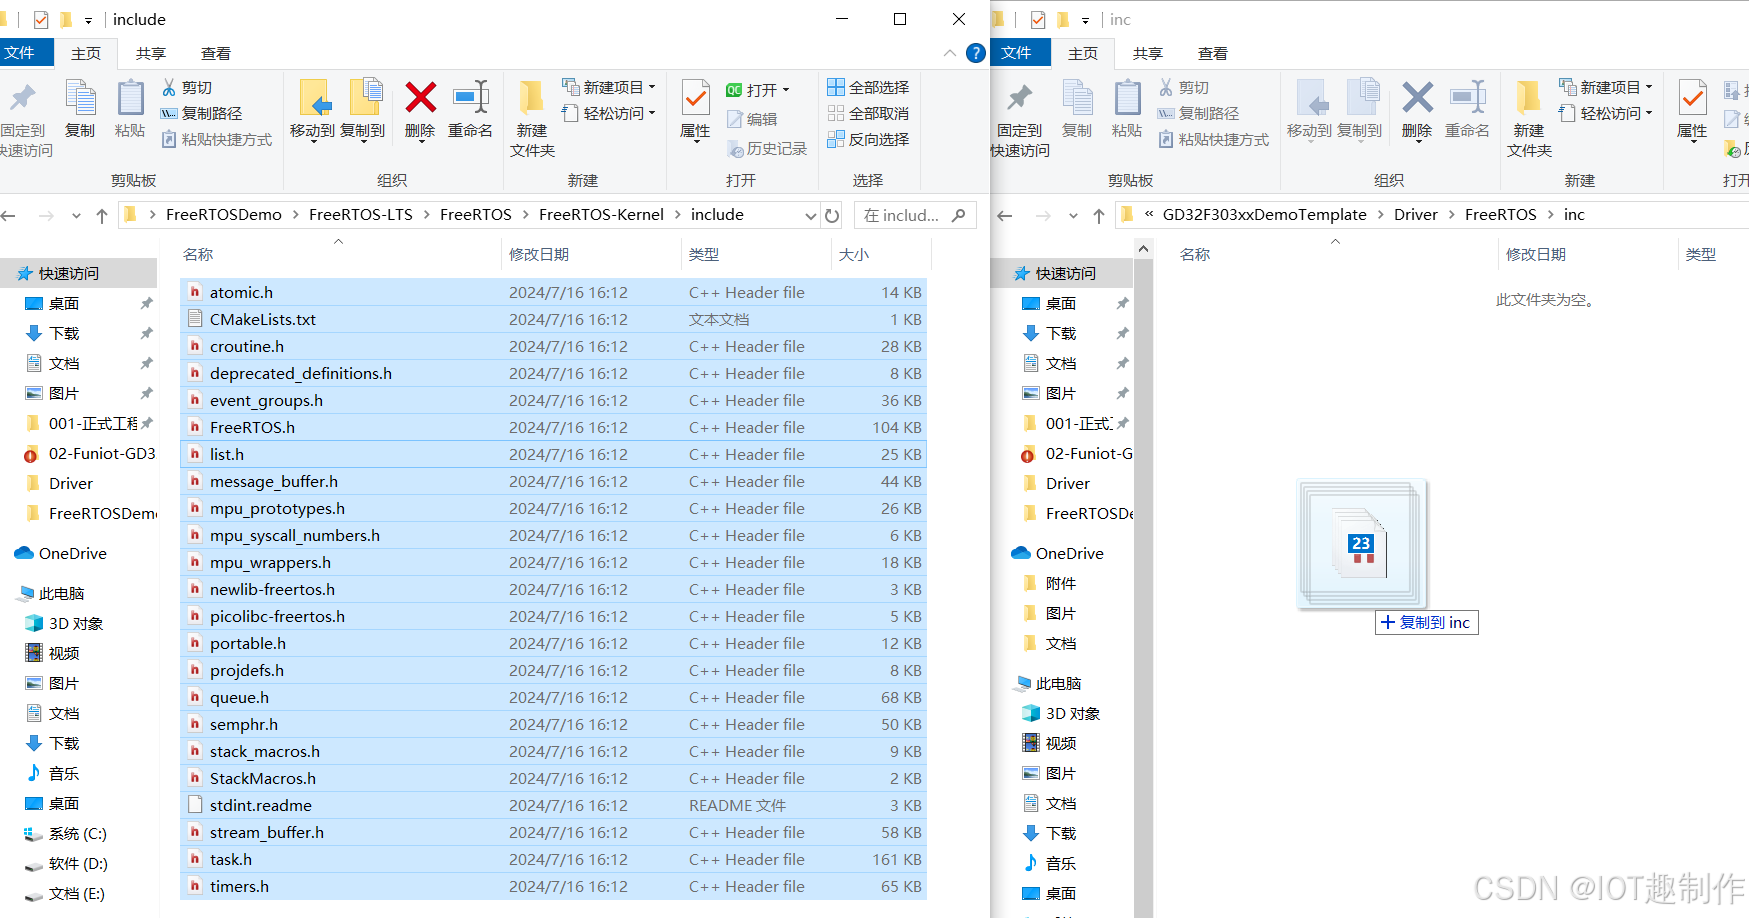Image resolution: width=1749 pixels, height=918 pixels.
Task: Open recent locations dropdown in include window
Action: pyautogui.click(x=76, y=215)
